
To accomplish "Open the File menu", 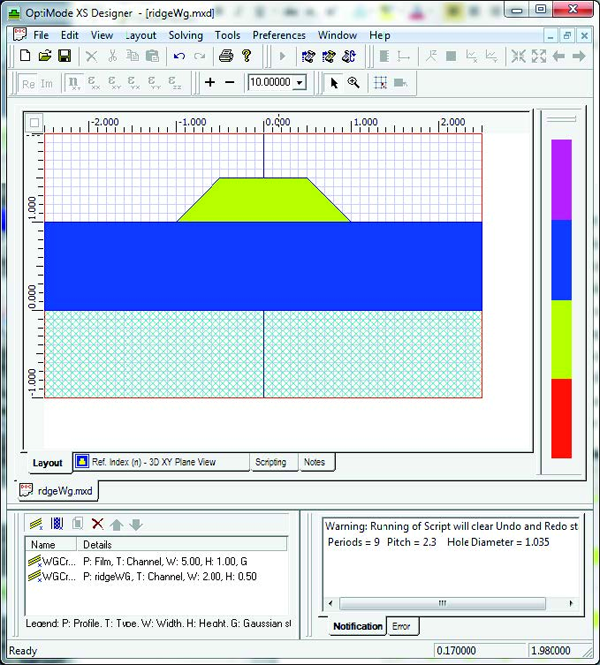I will (41, 35).
